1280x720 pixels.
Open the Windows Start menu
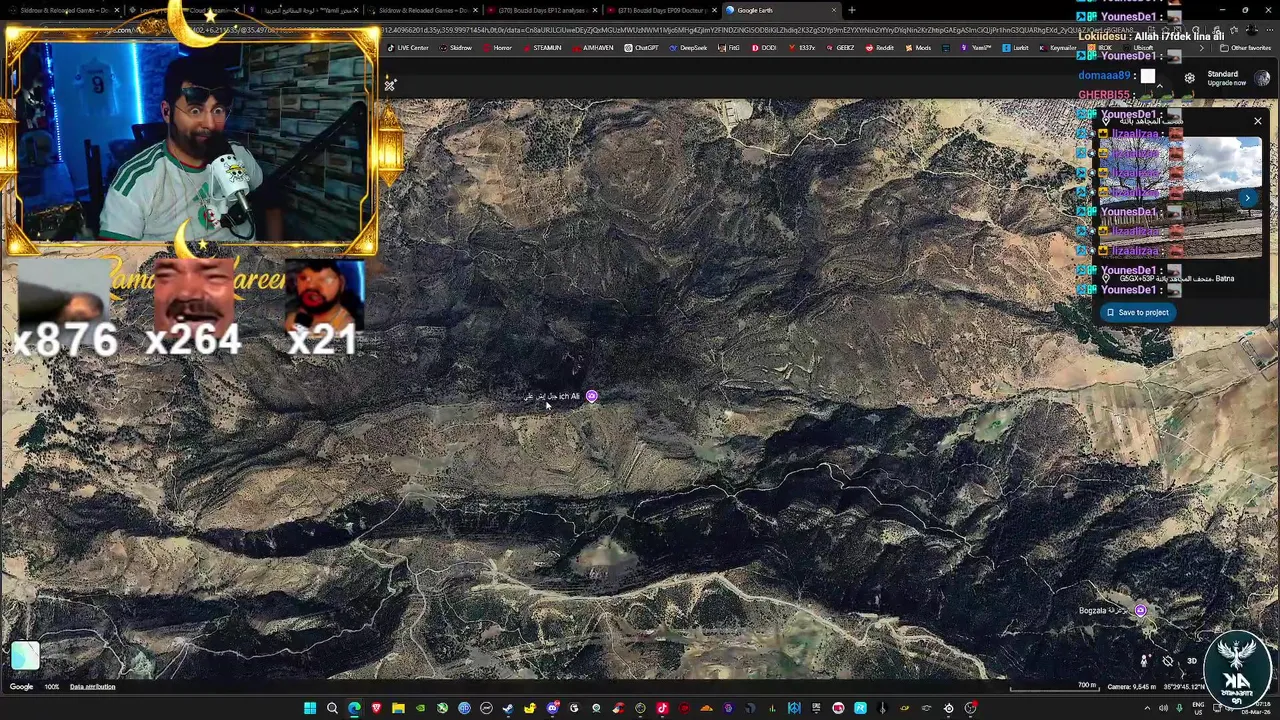point(310,708)
